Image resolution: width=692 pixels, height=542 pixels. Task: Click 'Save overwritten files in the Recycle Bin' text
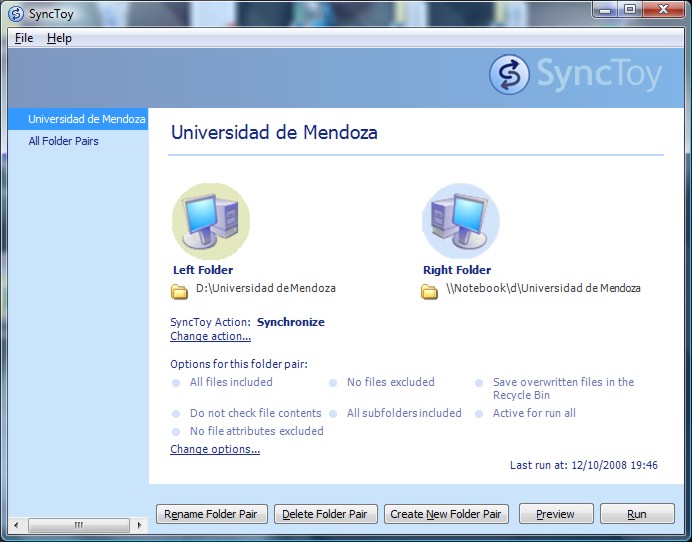563,388
